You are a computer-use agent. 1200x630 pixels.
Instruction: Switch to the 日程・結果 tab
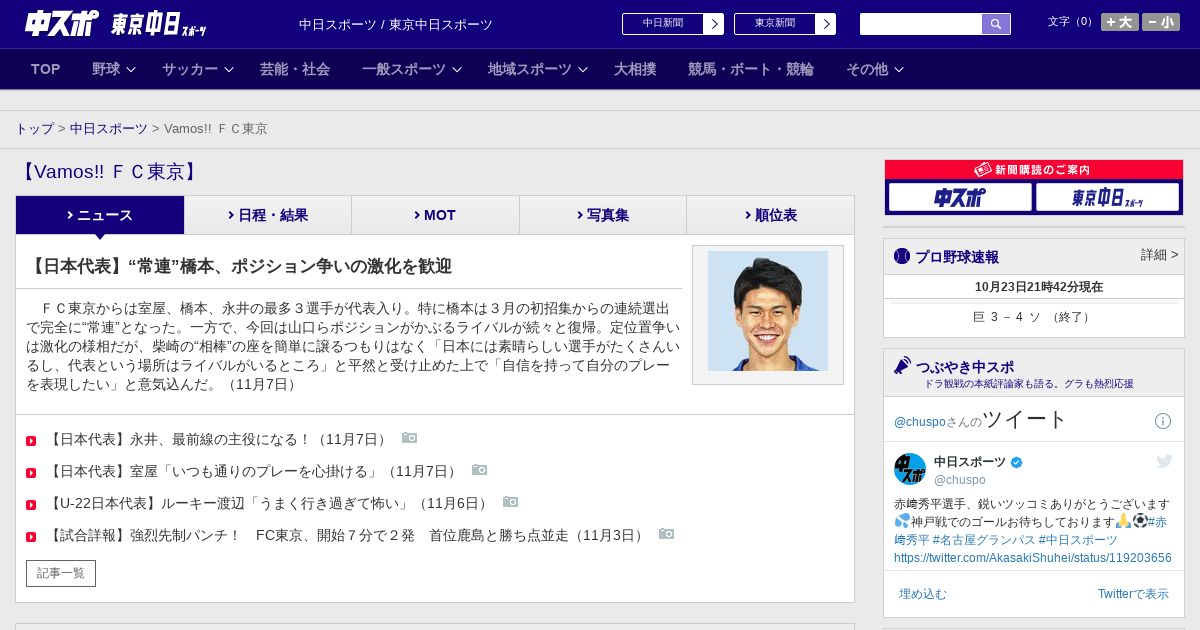click(268, 215)
